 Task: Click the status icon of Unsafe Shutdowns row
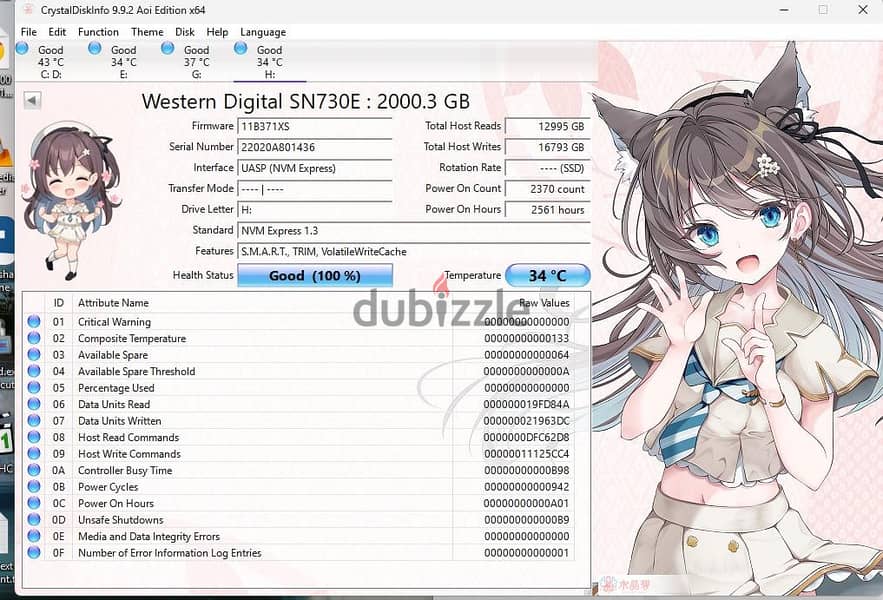[x=34, y=519]
